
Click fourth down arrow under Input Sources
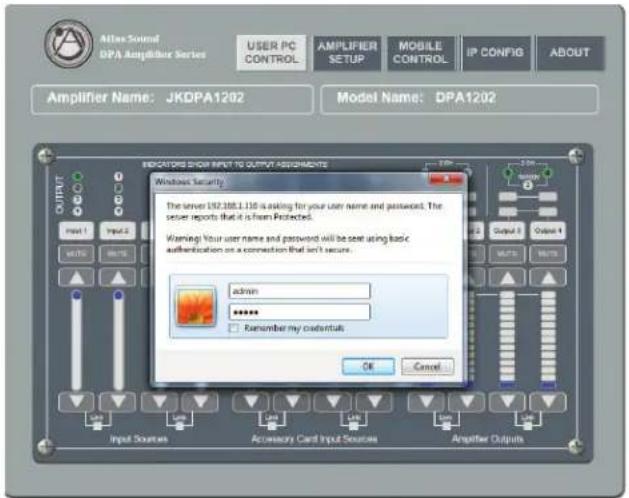pyautogui.click(x=200, y=402)
